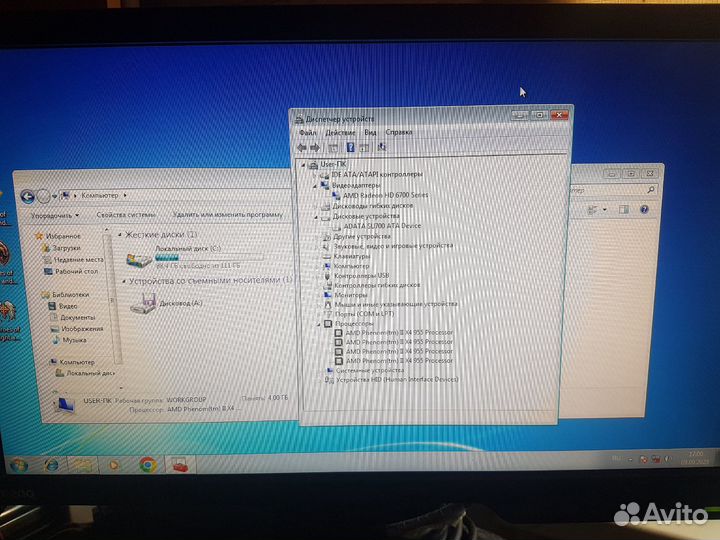The width and height of the screenshot is (720, 540).
Task: Click Компьютер in the Explorer address bar
Action: 100,196
